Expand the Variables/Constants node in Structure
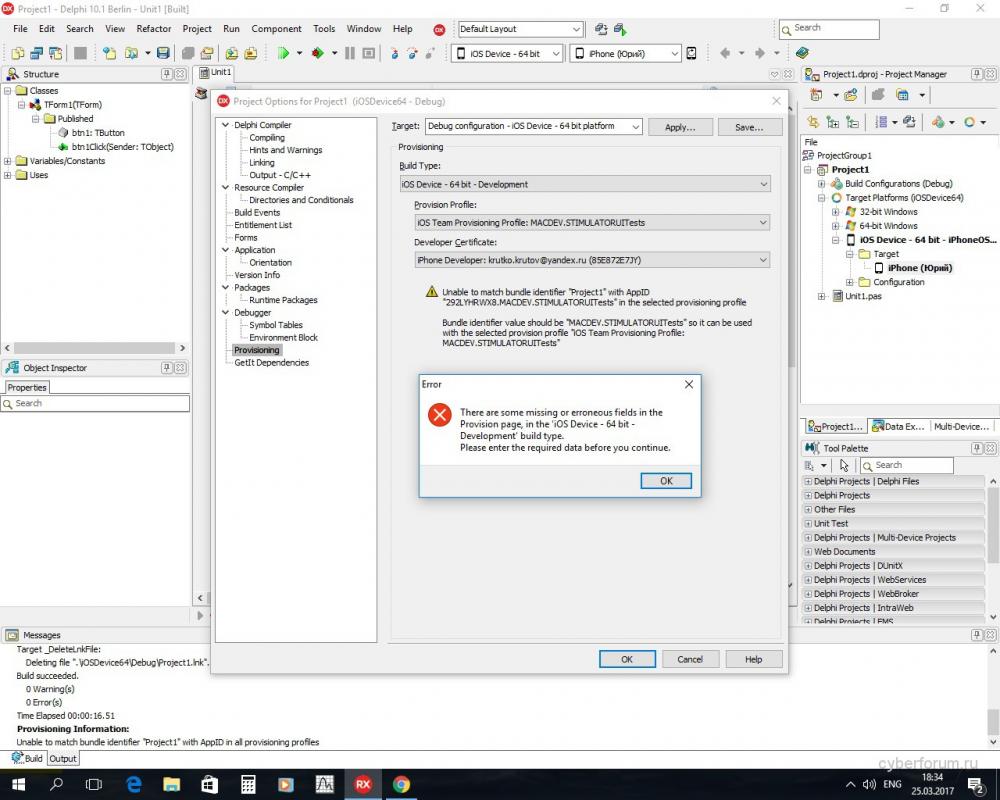Image resolution: width=1000 pixels, height=800 pixels. click(8, 161)
